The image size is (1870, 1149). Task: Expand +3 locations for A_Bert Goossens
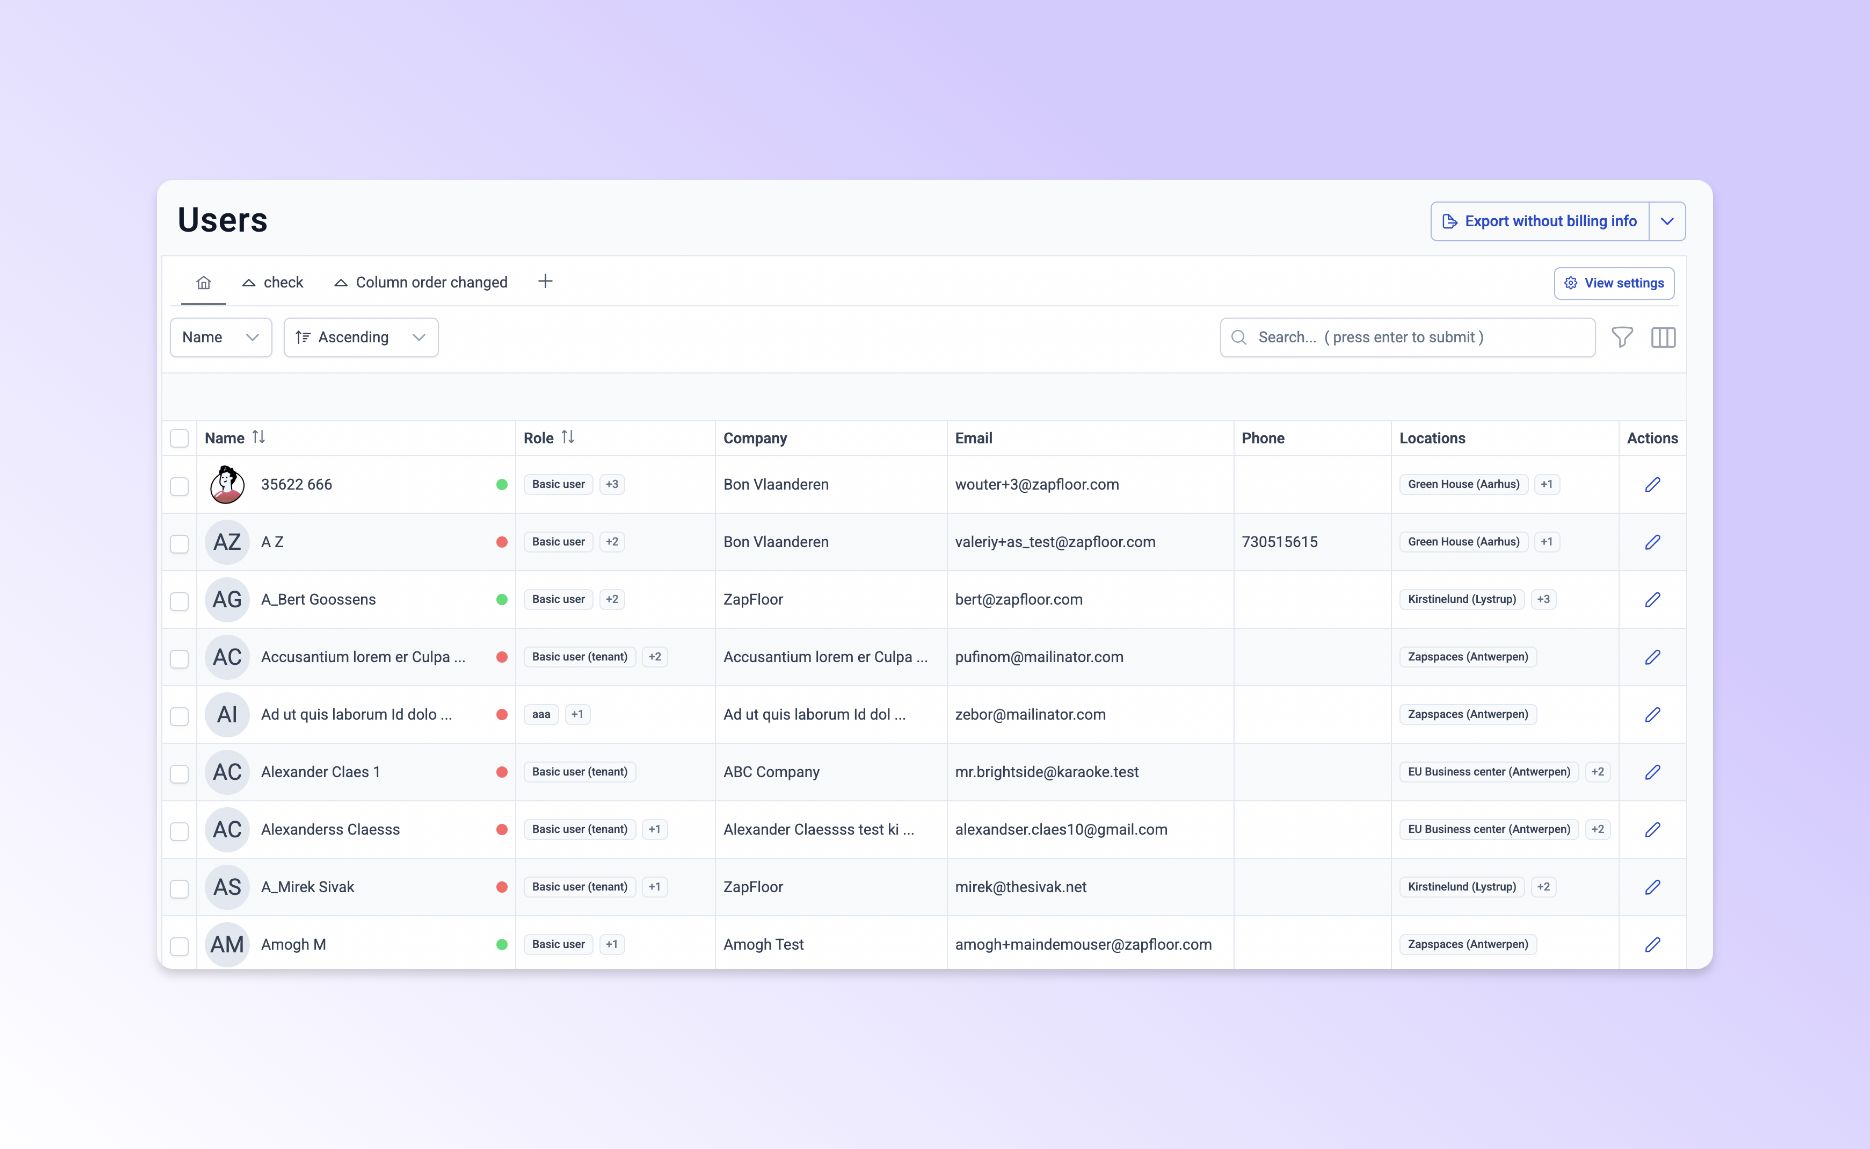pyautogui.click(x=1544, y=600)
